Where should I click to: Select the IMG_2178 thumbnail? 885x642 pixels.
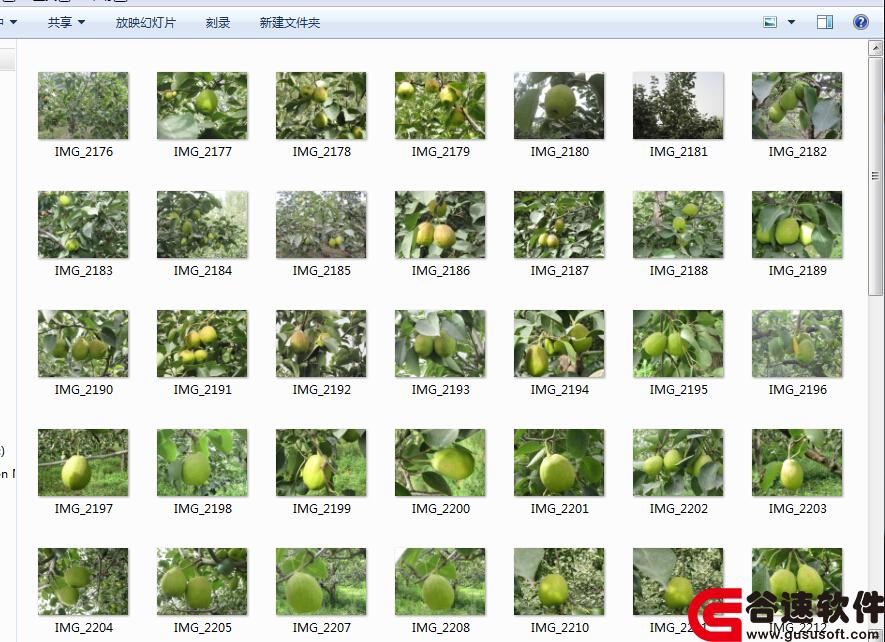[x=321, y=106]
